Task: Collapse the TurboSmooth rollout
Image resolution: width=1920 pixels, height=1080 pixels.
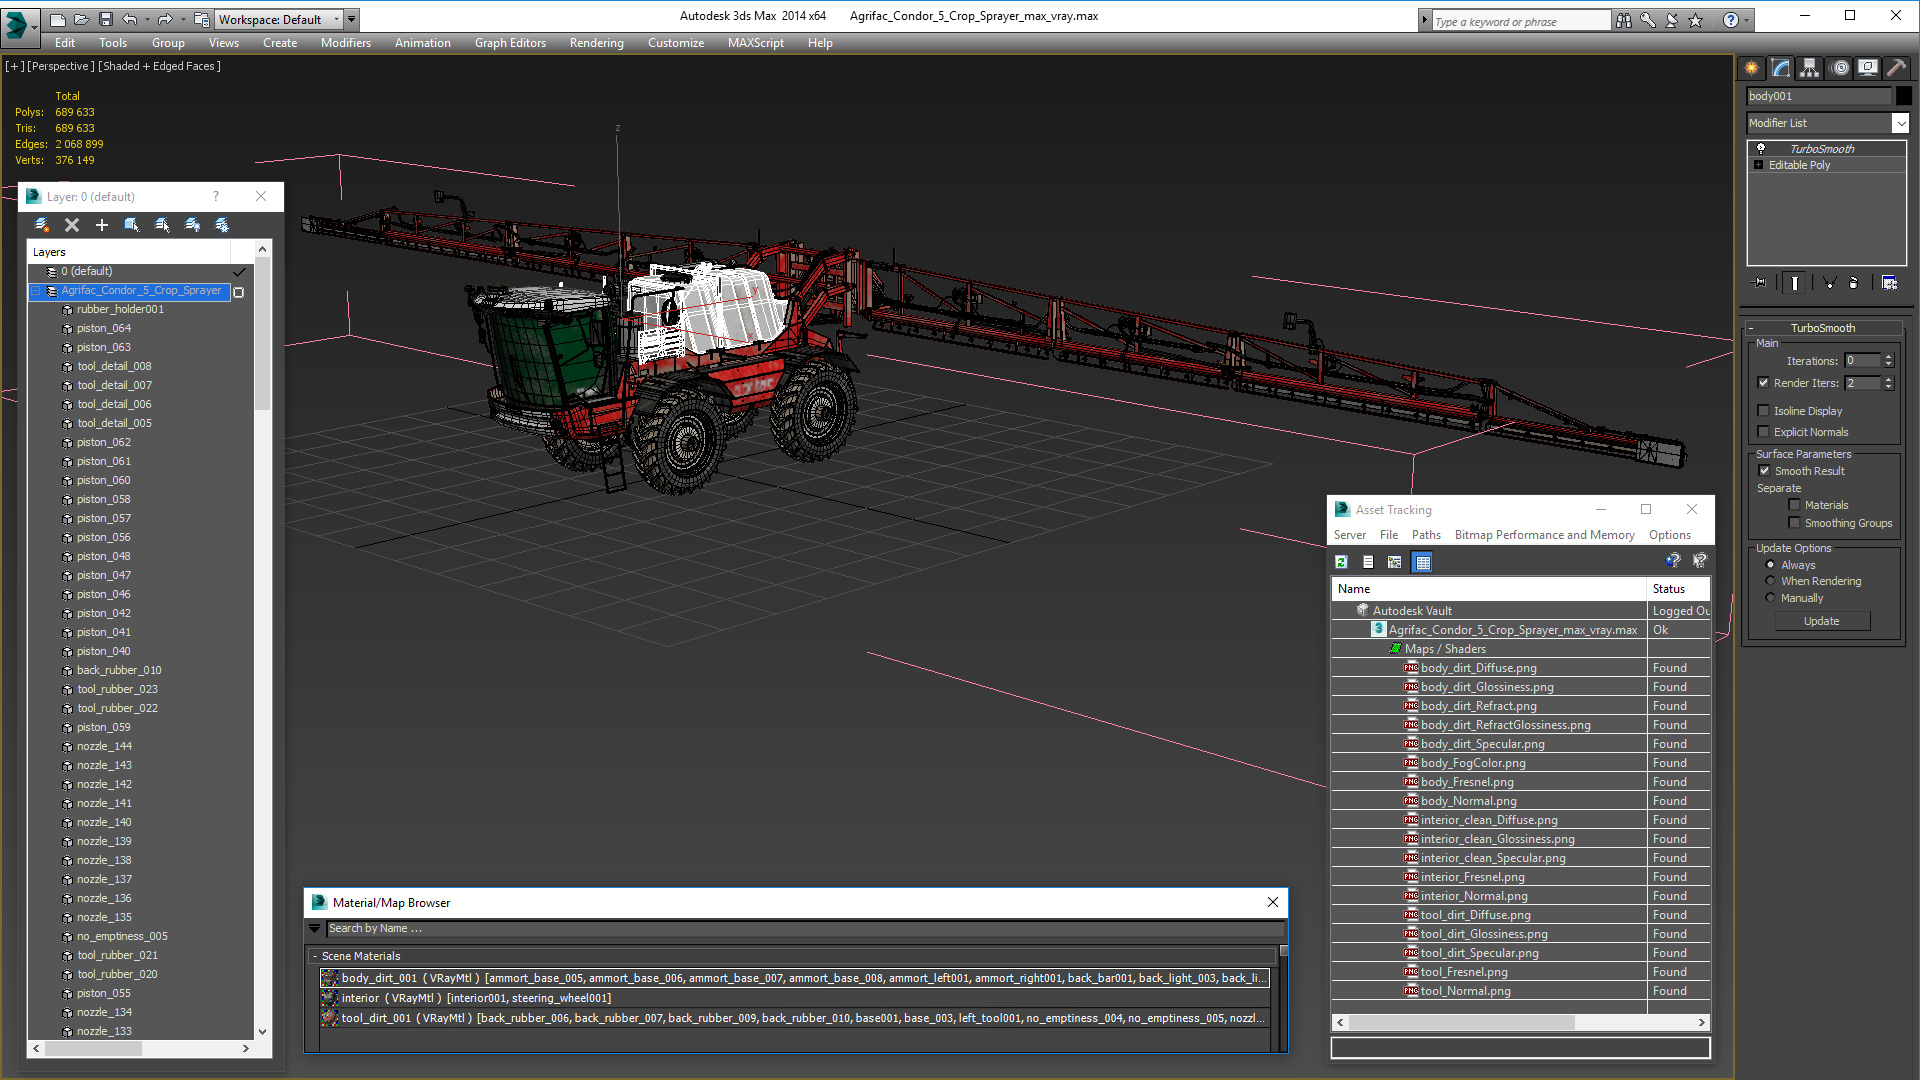Action: [x=1751, y=328]
